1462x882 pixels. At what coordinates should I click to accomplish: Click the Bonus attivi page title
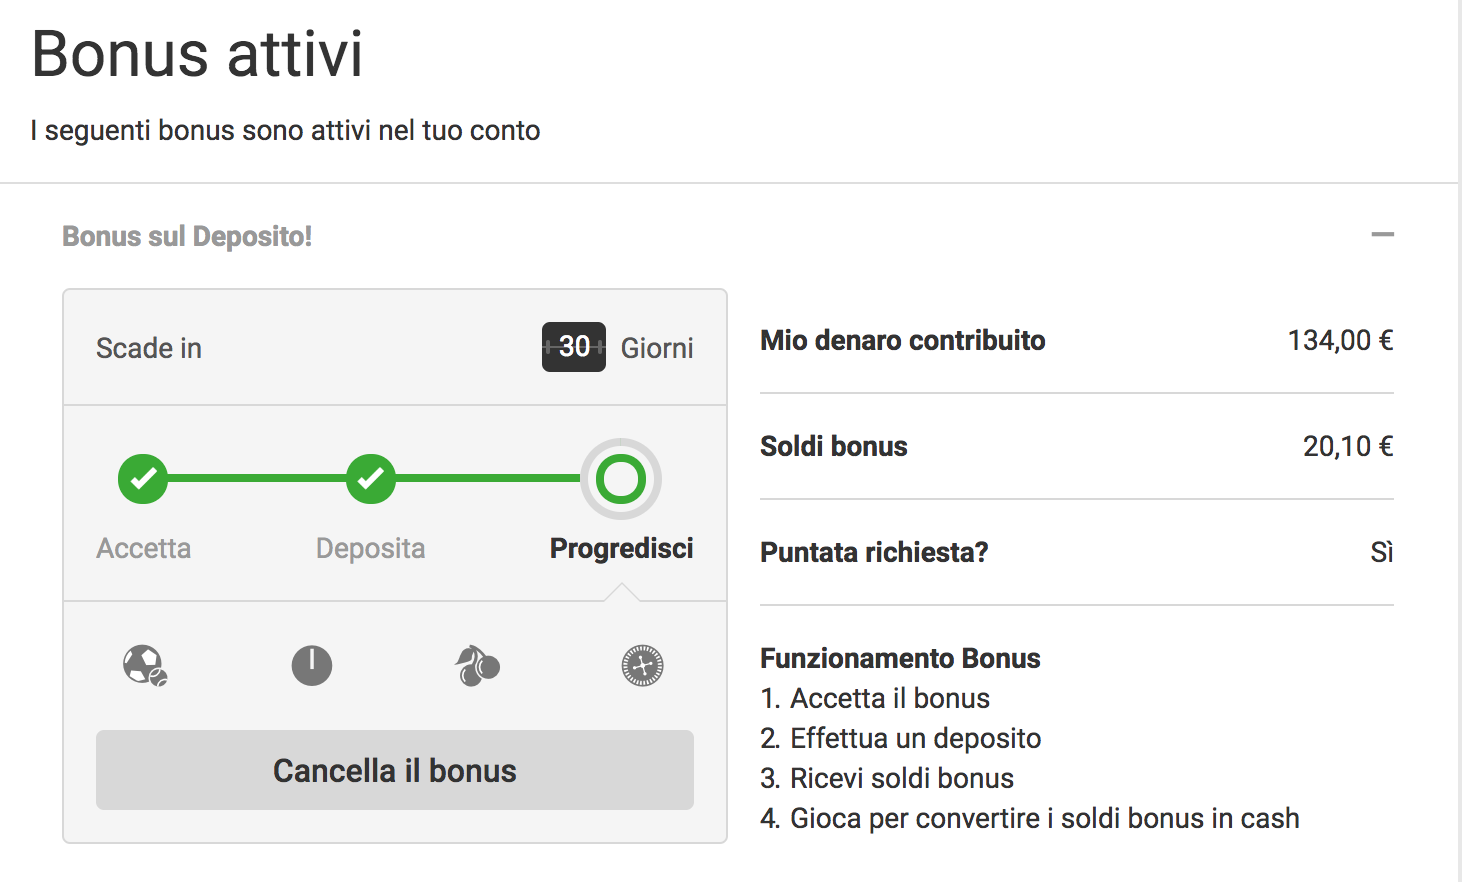197,54
